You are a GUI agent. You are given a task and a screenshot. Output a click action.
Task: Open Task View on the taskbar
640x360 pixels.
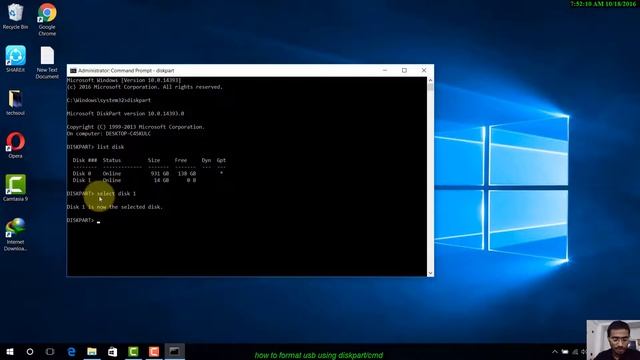coord(50,351)
